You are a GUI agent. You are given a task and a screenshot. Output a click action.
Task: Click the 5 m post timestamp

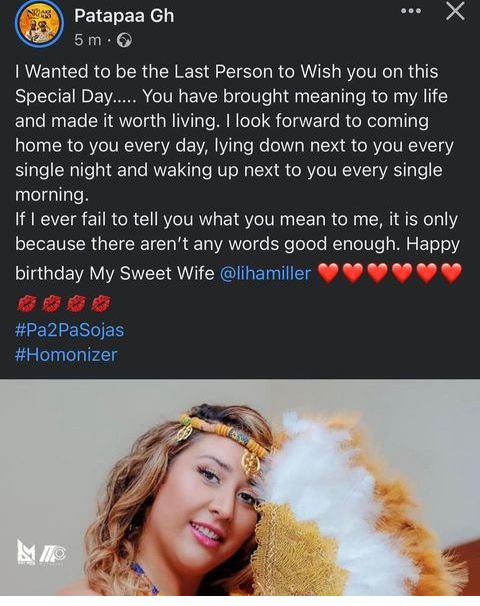coord(88,40)
